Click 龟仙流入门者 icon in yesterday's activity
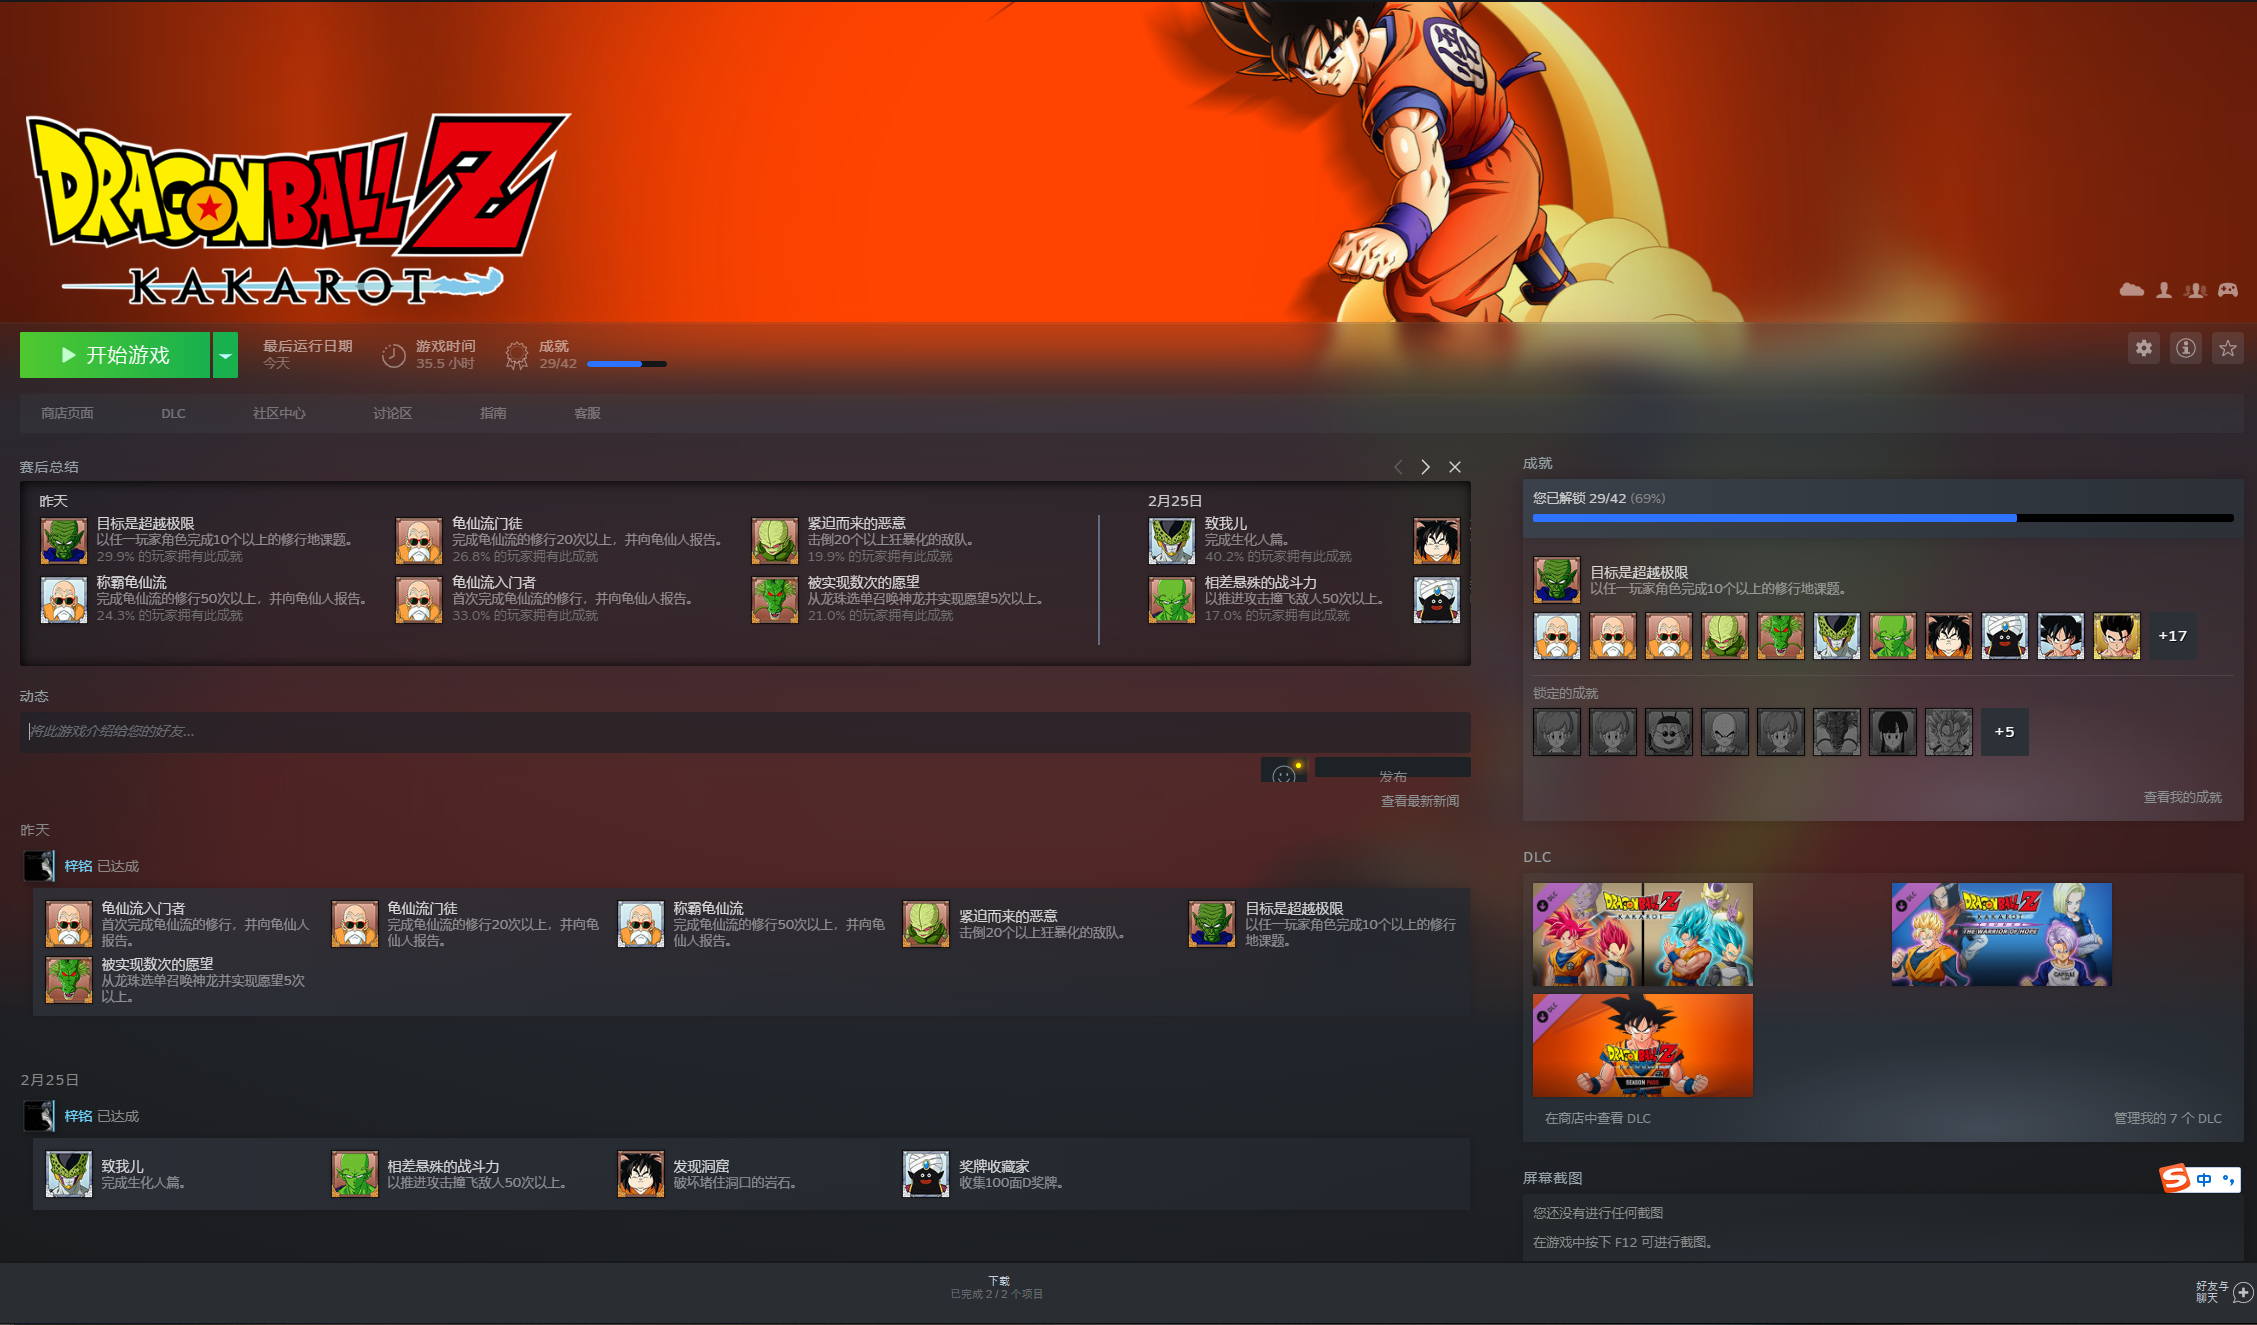 point(69,924)
